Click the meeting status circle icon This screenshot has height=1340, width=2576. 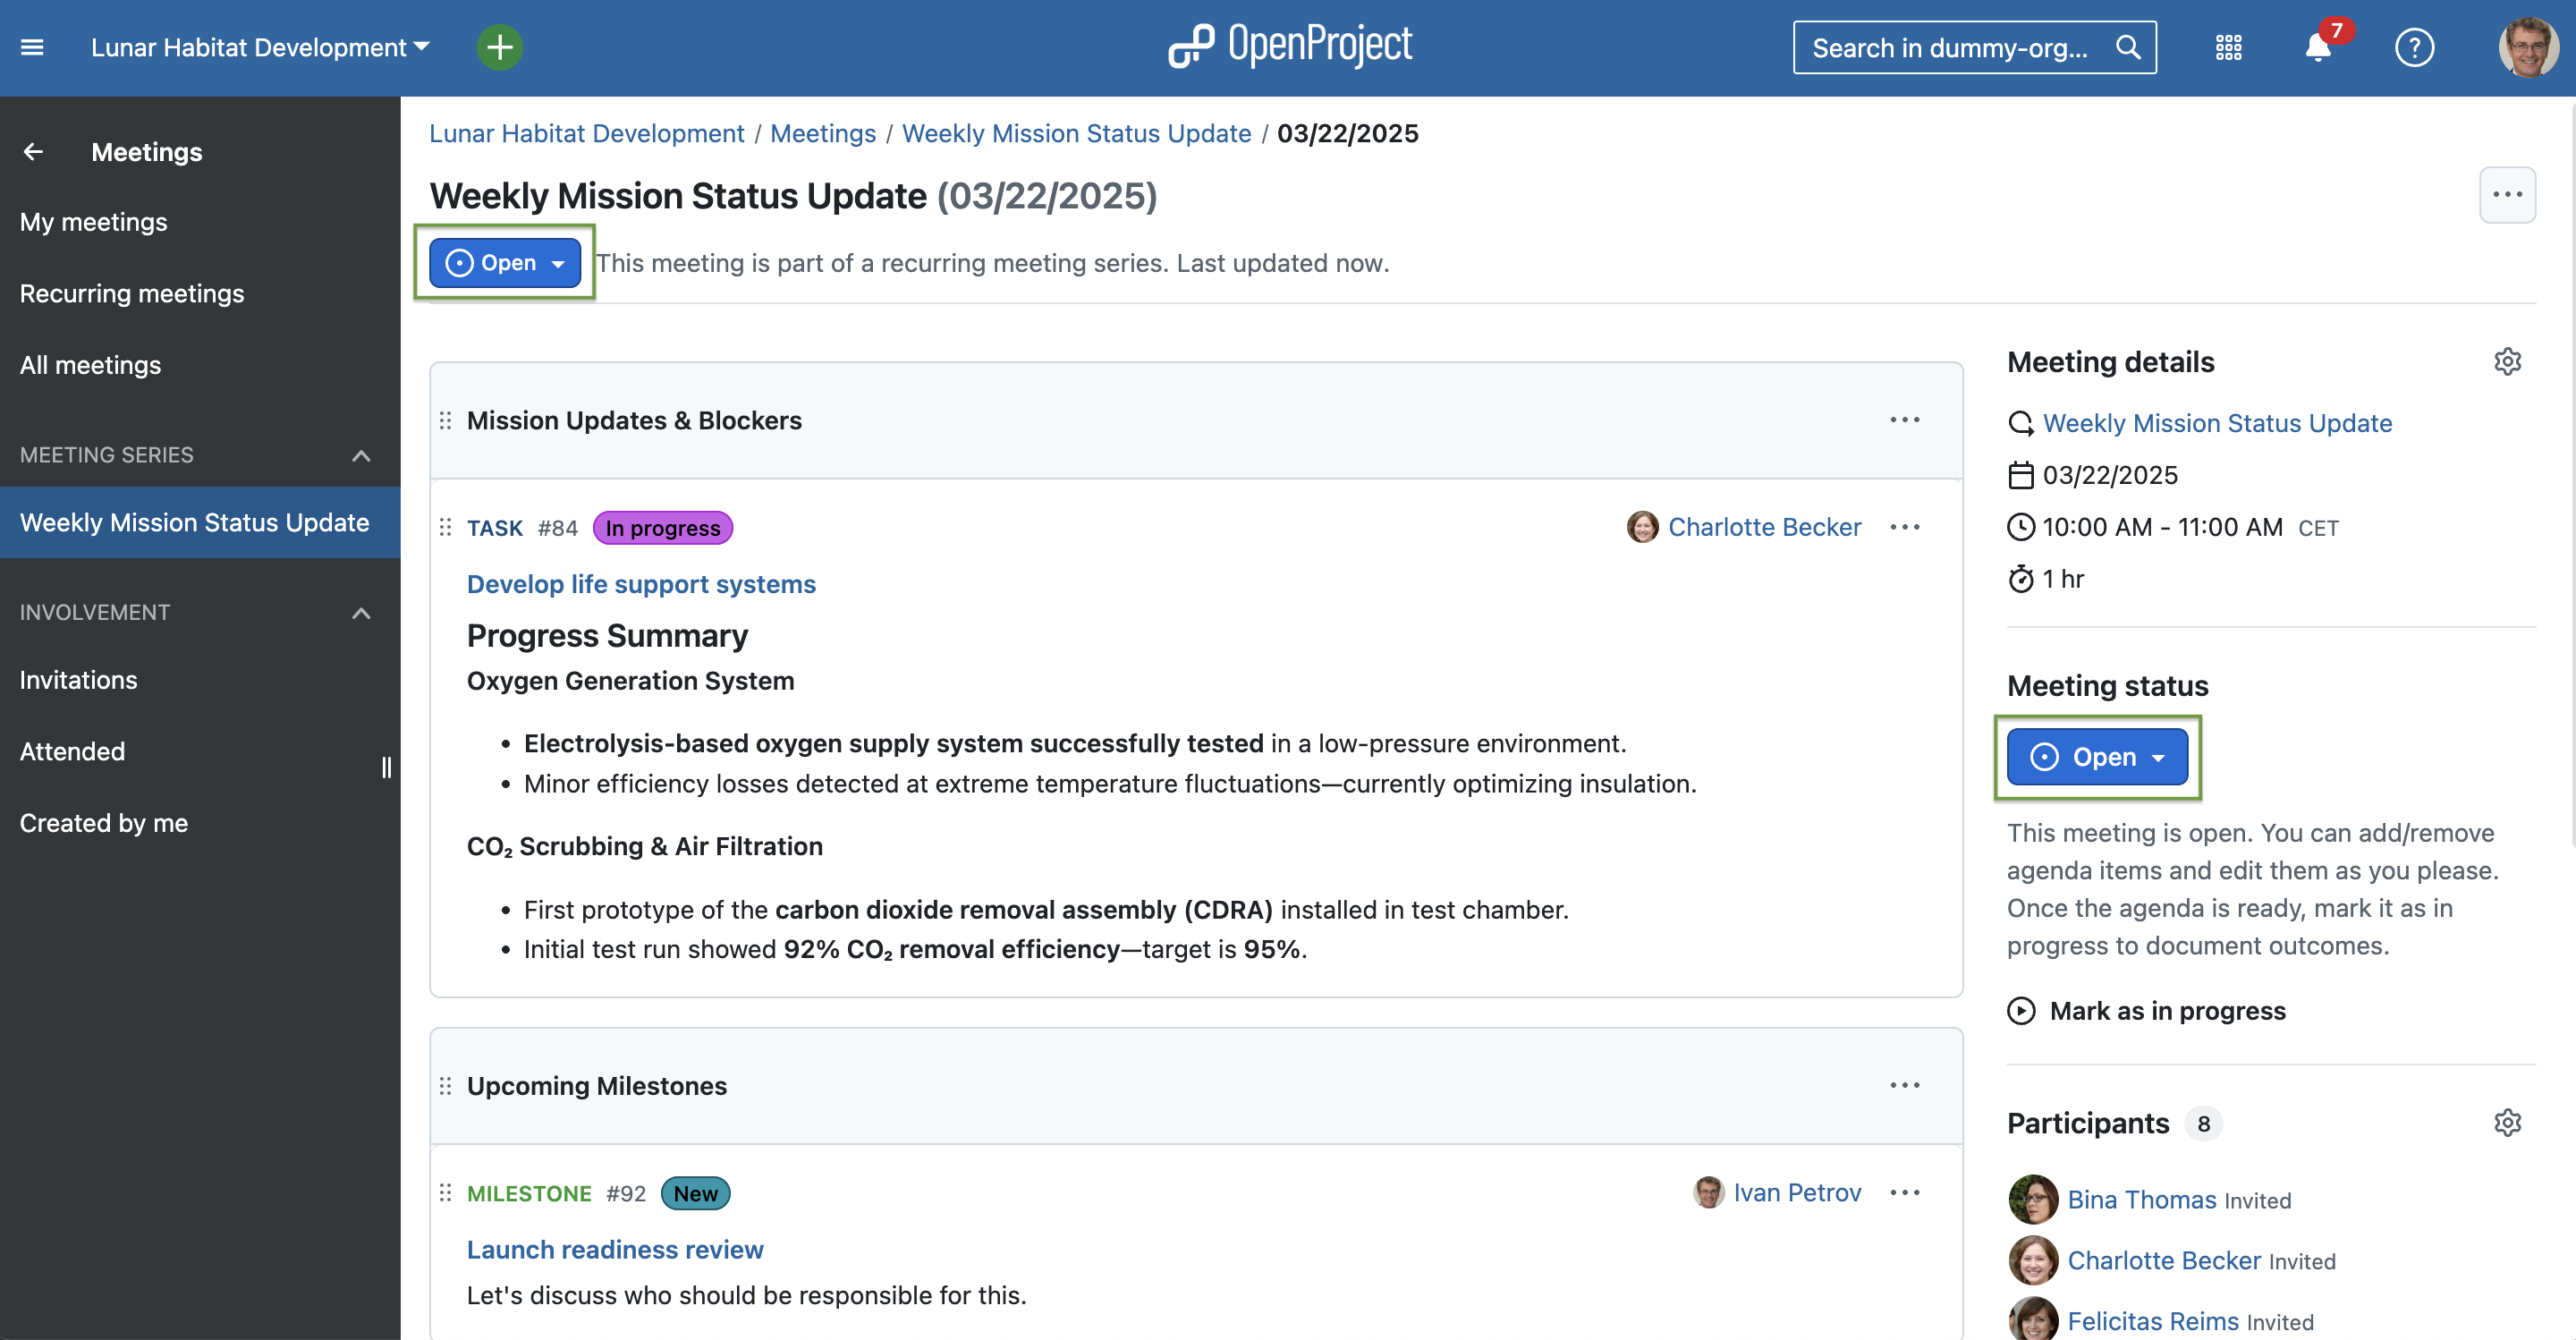pyautogui.click(x=2045, y=755)
